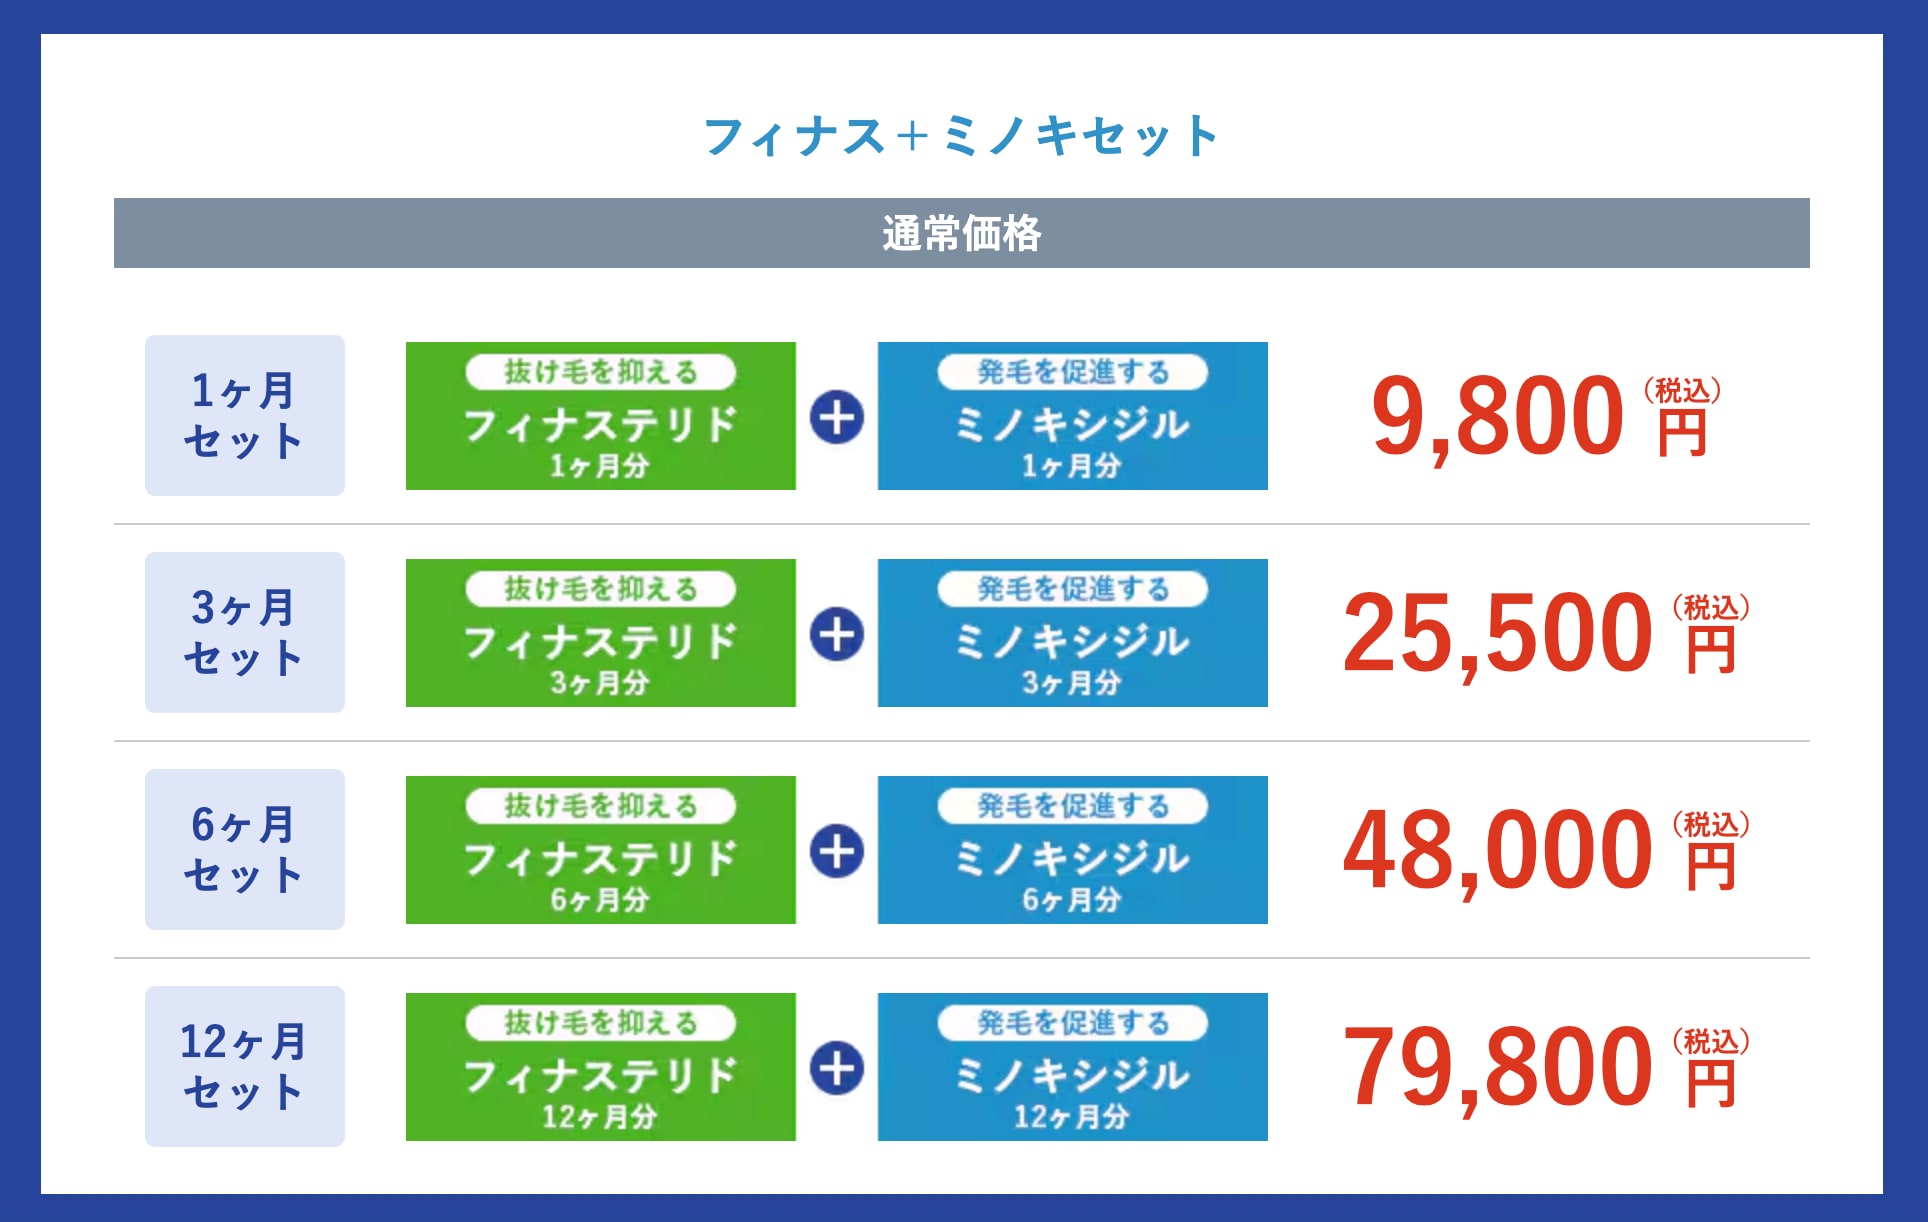This screenshot has width=1928, height=1222.
Task: Select the 79,800円 price
Action: click(1540, 1067)
